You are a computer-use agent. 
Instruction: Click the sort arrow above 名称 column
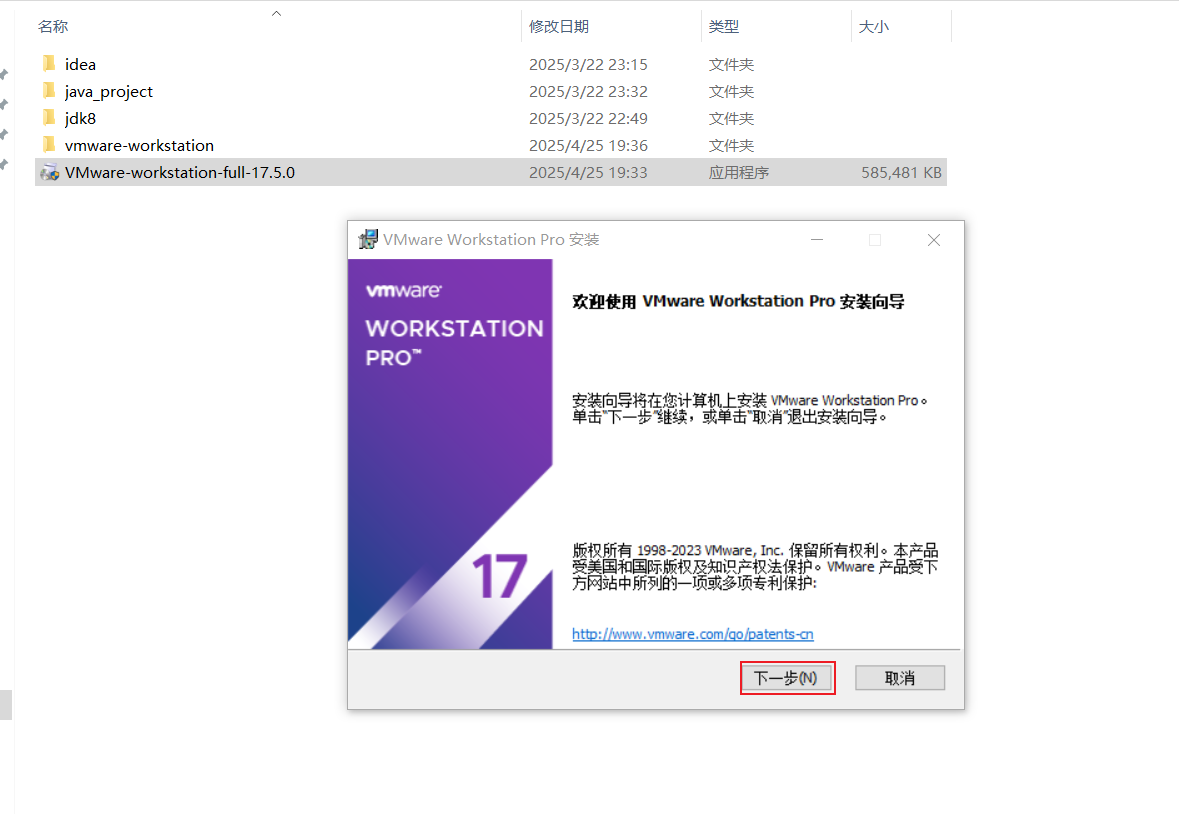tap(276, 13)
